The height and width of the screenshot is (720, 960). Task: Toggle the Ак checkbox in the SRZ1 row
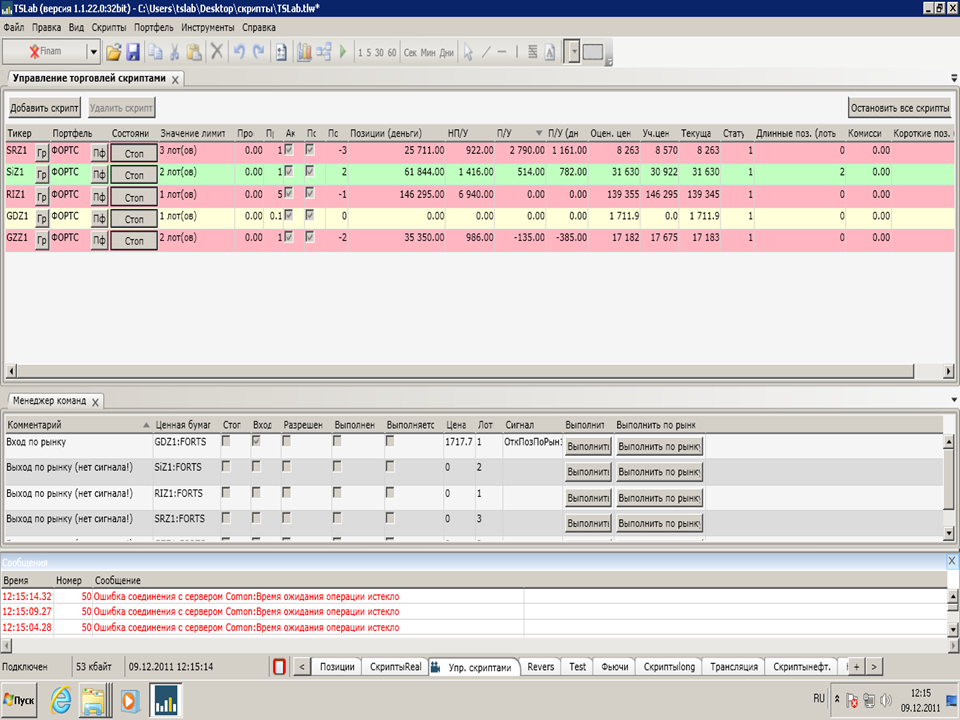289,149
